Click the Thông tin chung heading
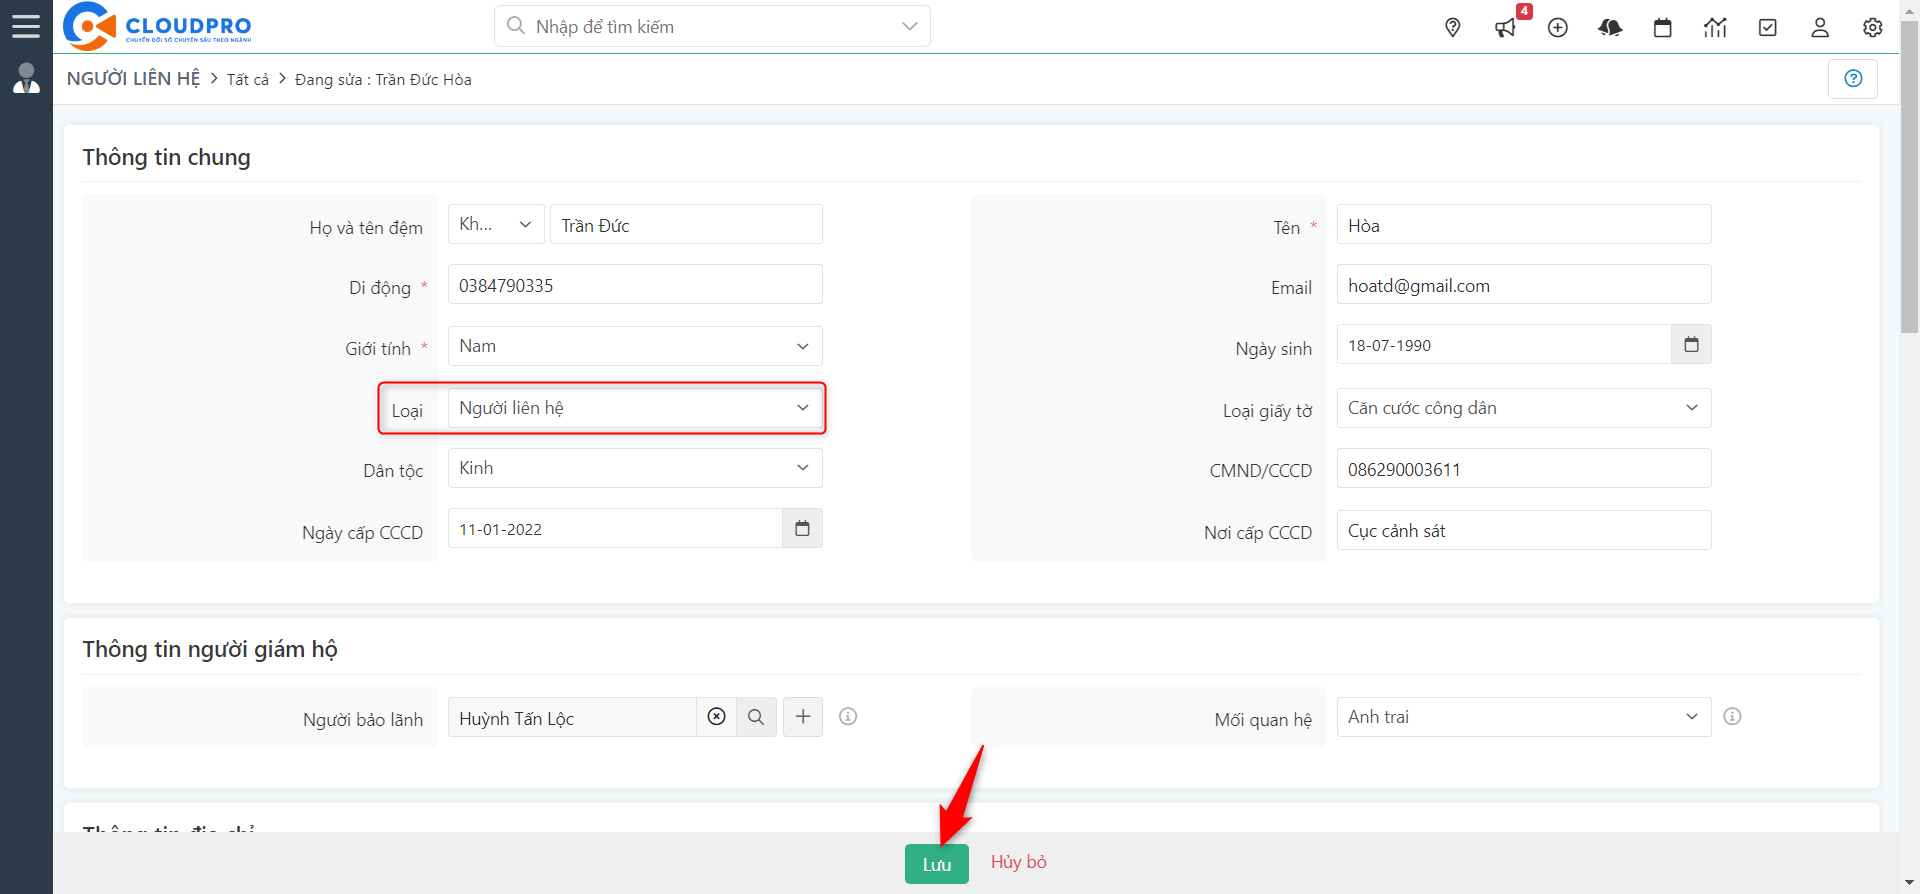 point(166,157)
